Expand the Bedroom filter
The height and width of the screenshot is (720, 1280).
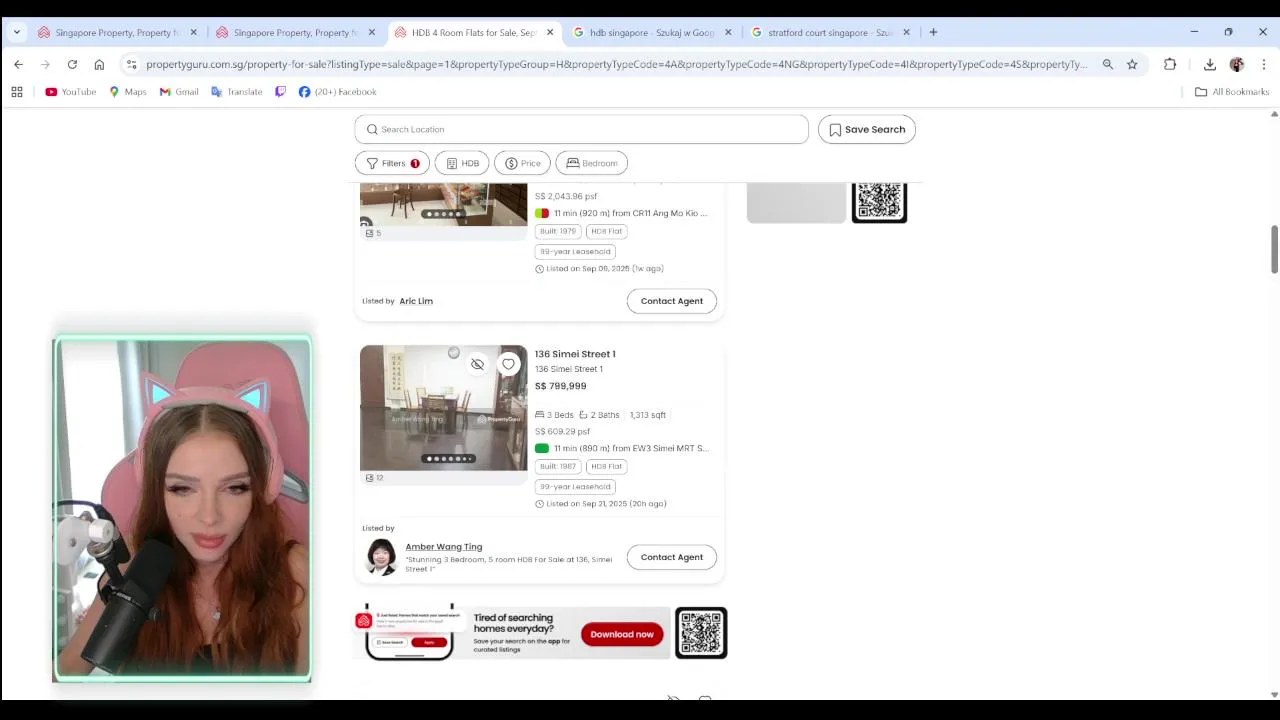point(592,163)
